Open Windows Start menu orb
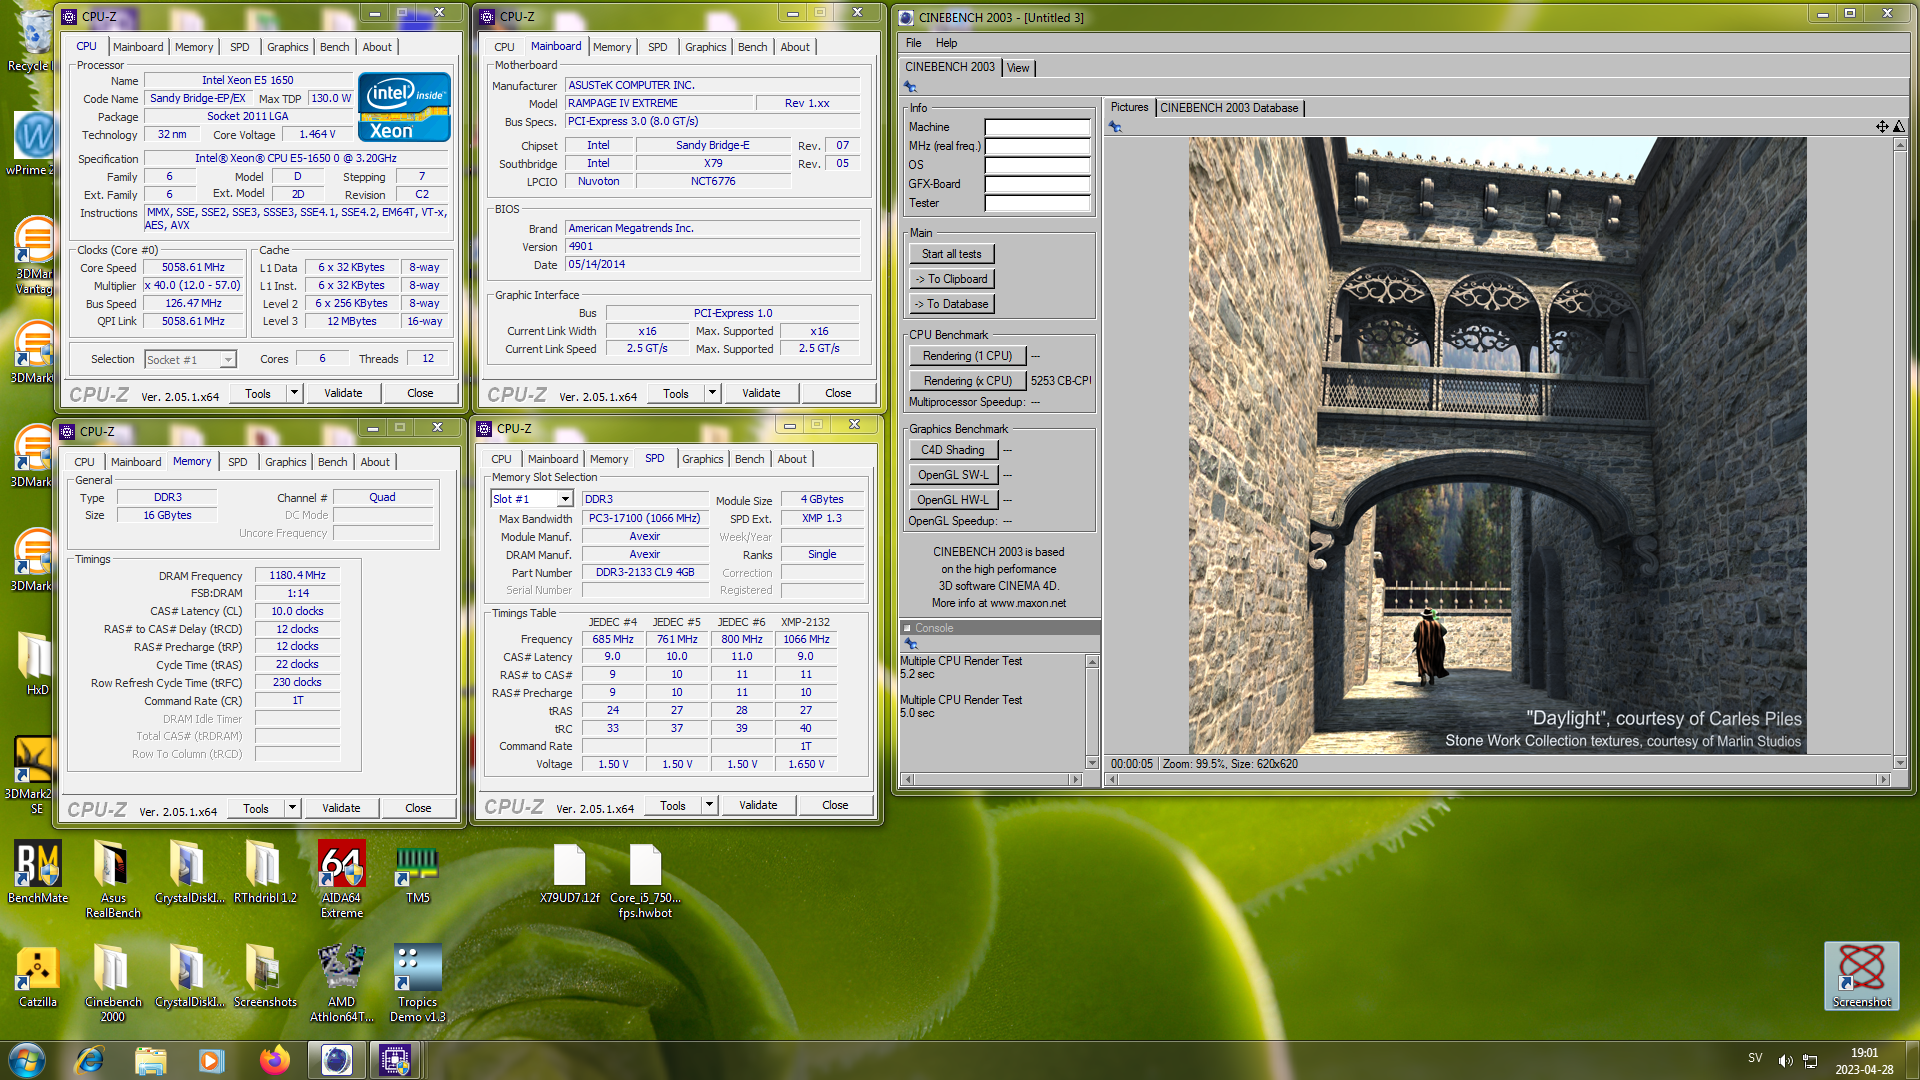Screen dimensions: 1920x1080 (x=27, y=1059)
